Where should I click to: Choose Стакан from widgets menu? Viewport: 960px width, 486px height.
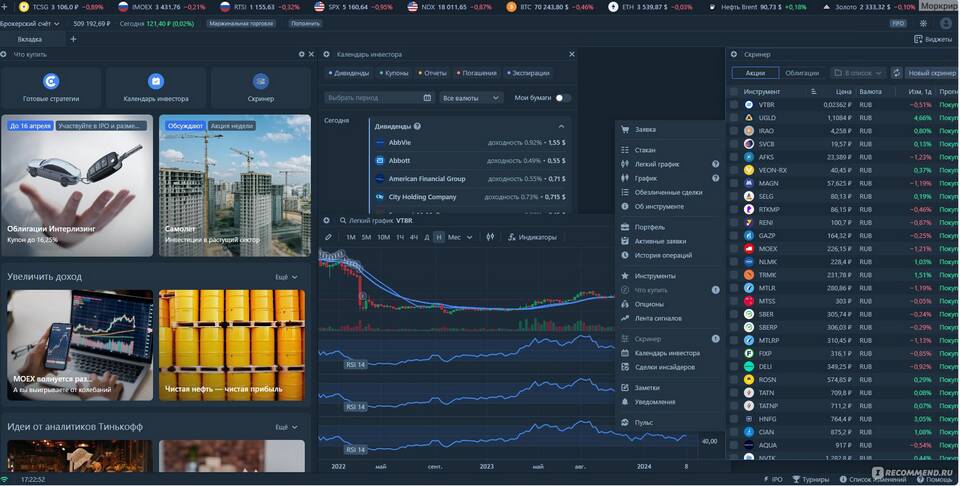click(x=668, y=150)
